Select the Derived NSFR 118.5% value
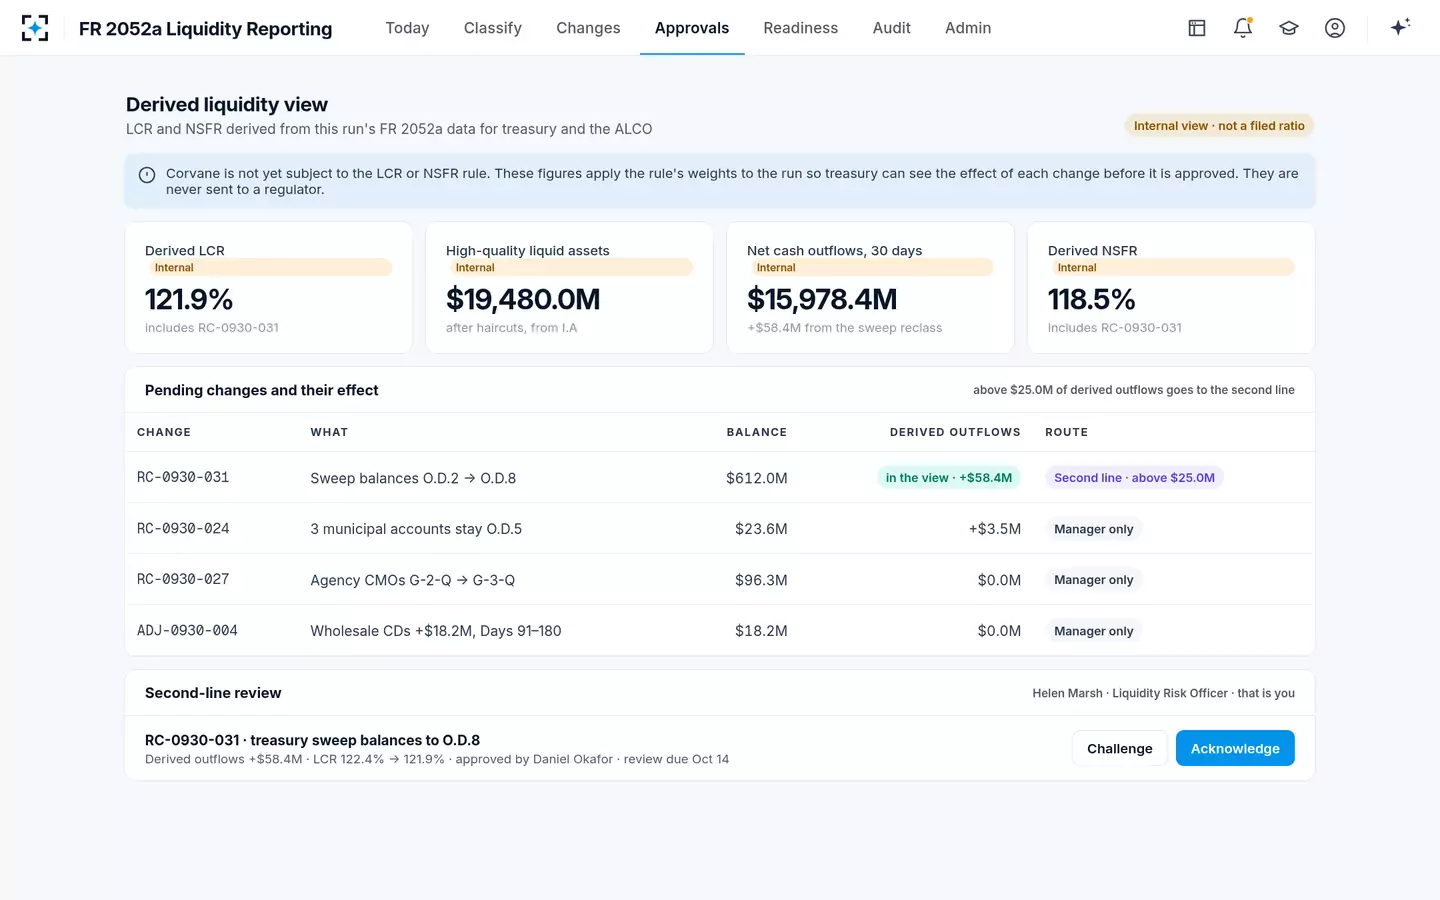 pyautogui.click(x=1092, y=299)
